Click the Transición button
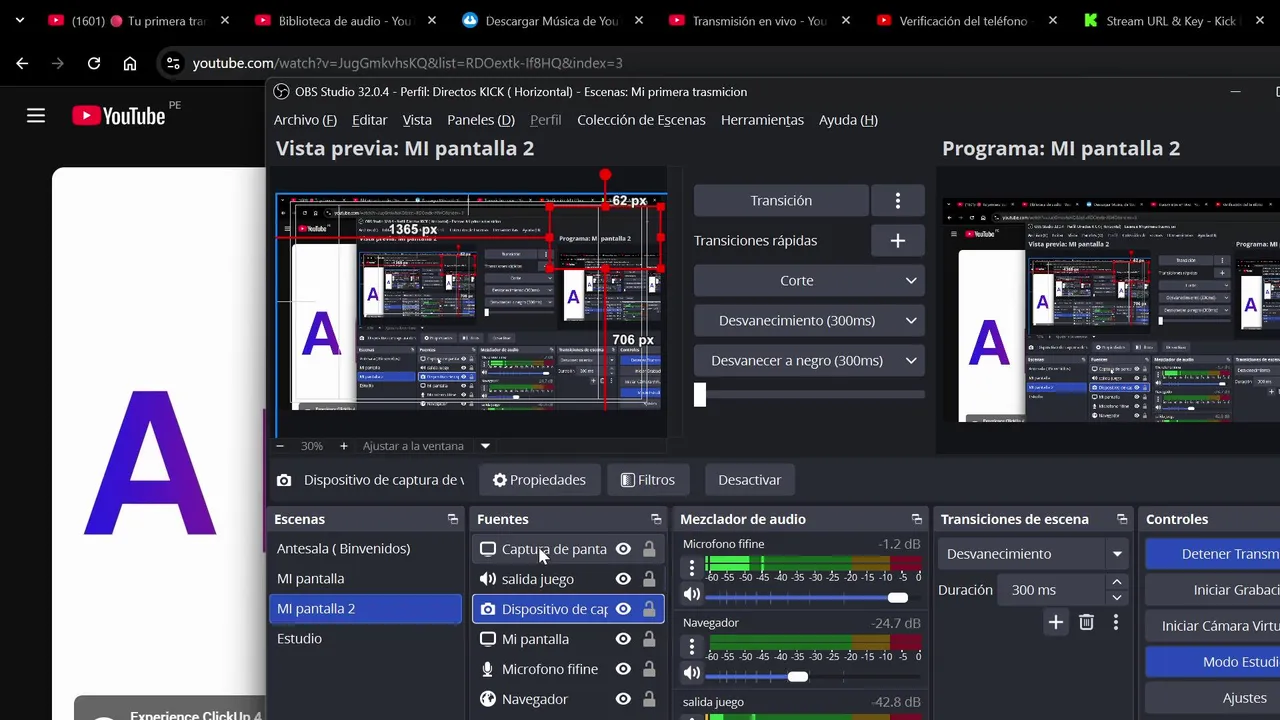 tap(781, 201)
